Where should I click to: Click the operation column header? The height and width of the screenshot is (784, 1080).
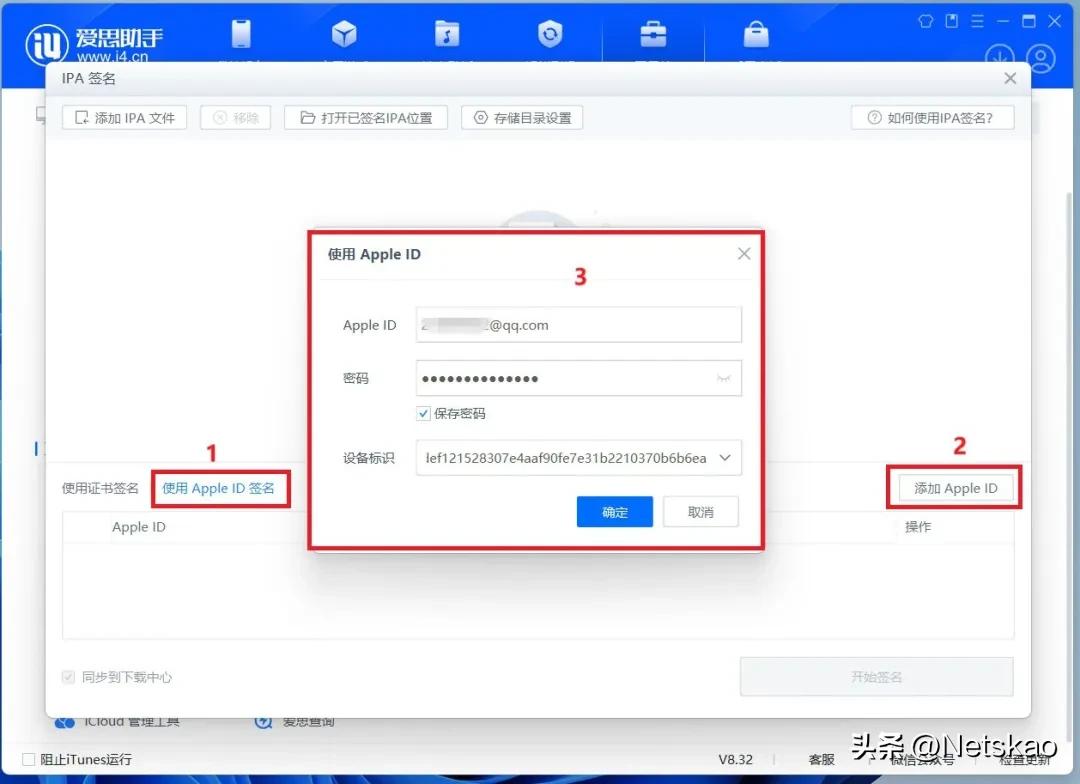click(x=917, y=527)
